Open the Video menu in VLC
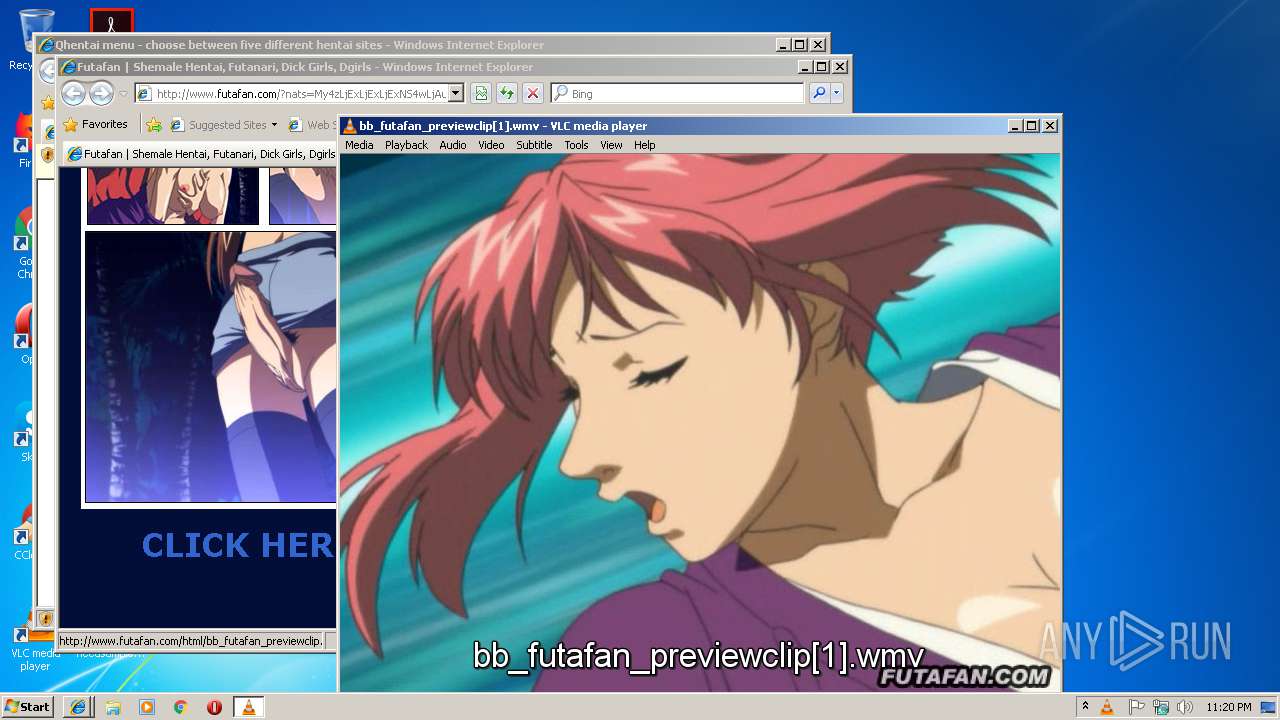This screenshot has height=720, width=1280. [x=491, y=145]
